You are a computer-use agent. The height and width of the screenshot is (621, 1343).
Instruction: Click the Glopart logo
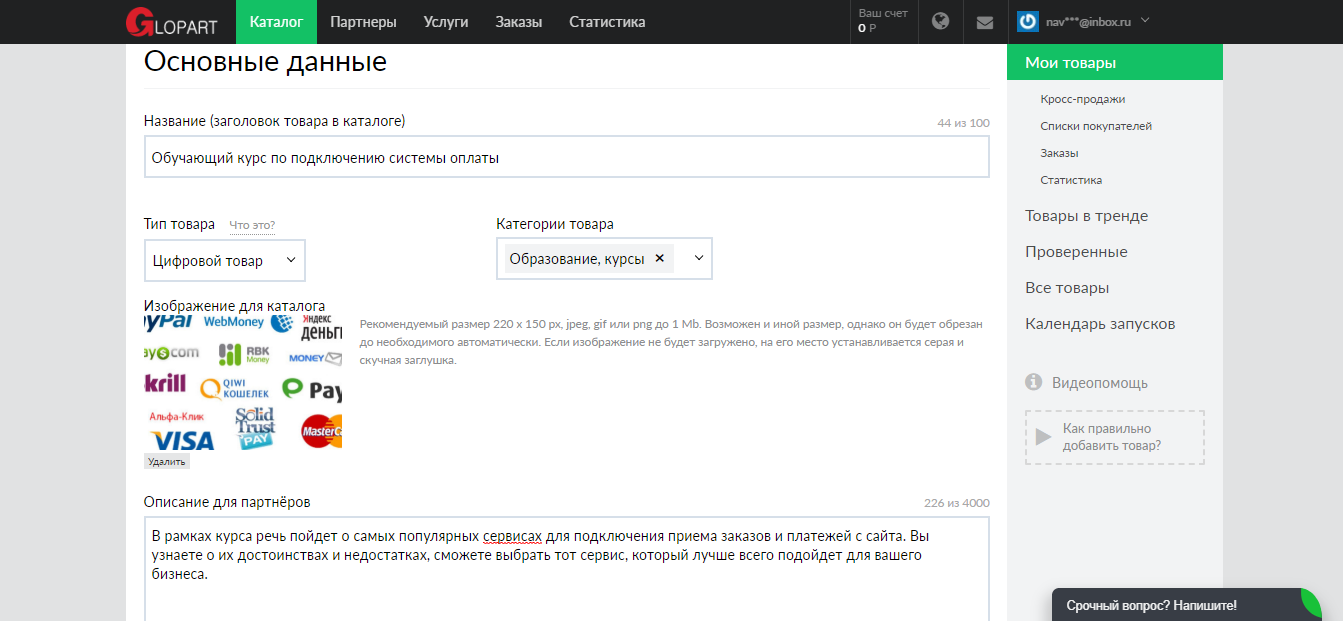pos(170,22)
